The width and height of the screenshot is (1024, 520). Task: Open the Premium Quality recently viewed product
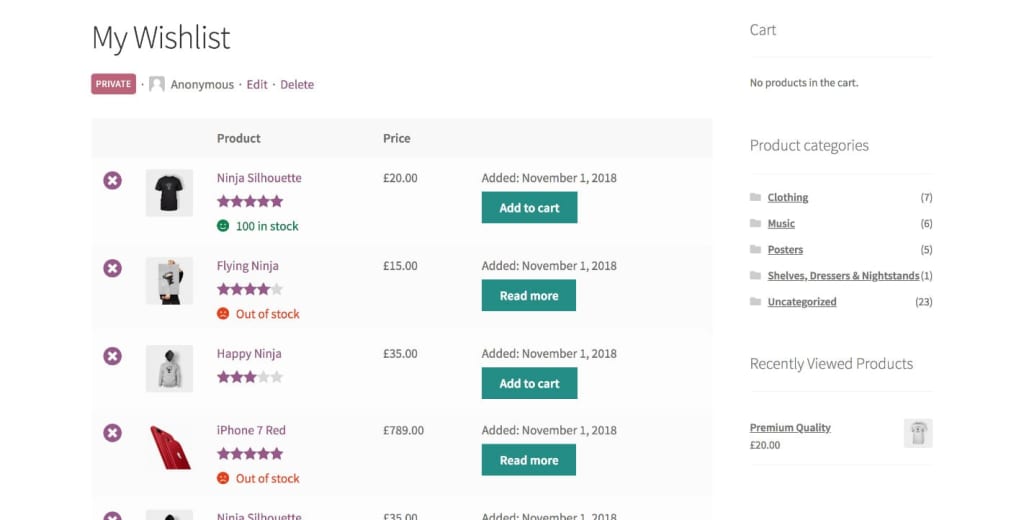point(790,428)
